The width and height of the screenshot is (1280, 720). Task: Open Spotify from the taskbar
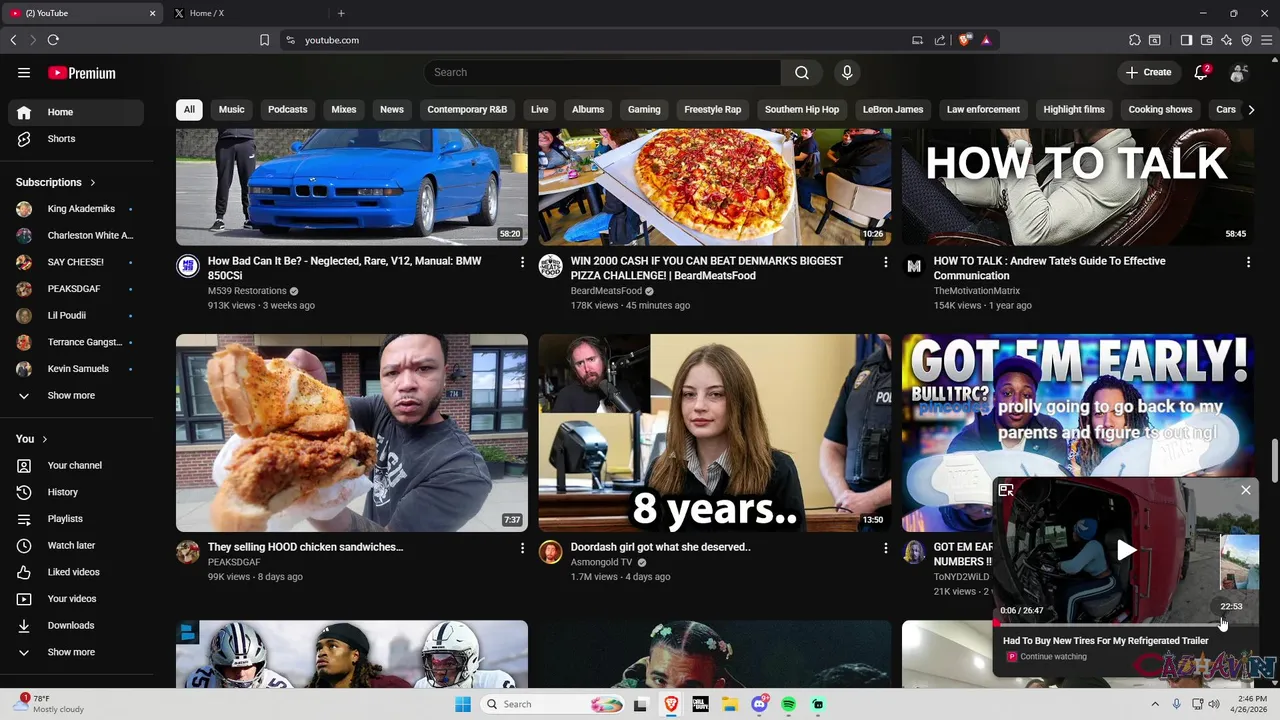[x=789, y=704]
